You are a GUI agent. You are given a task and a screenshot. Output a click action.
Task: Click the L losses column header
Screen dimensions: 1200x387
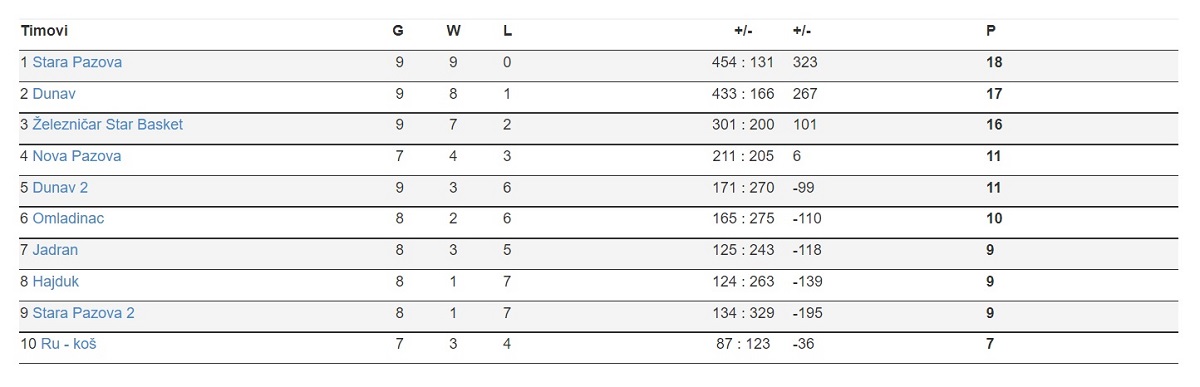click(507, 31)
